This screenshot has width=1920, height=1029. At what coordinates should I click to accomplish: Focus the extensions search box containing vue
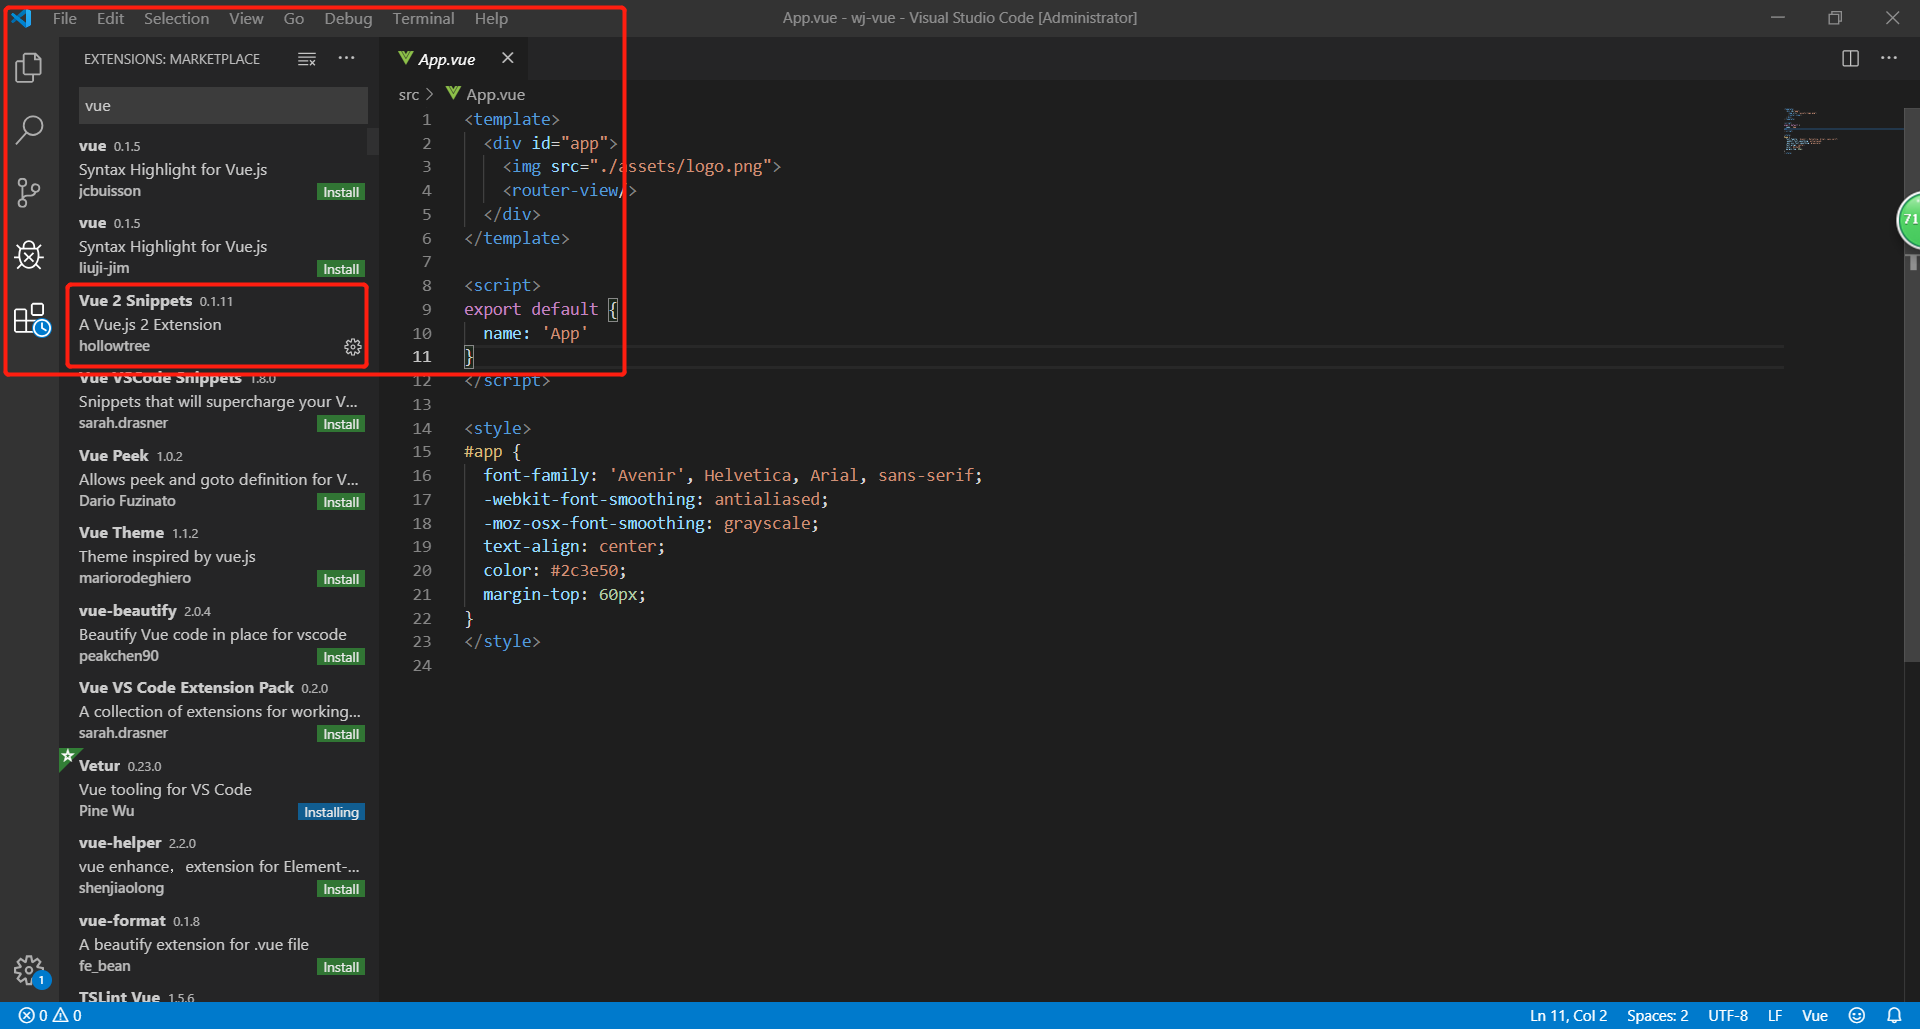coord(223,106)
